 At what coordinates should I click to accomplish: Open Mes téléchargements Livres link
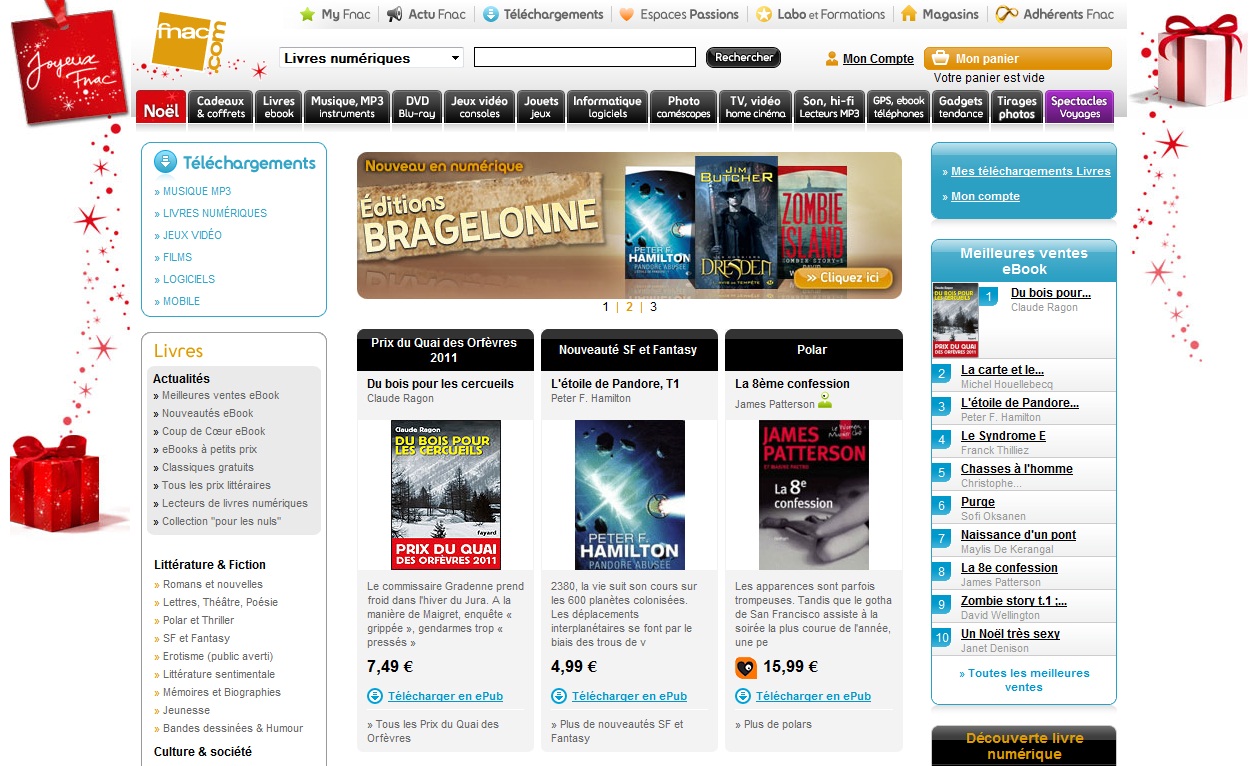(1031, 171)
